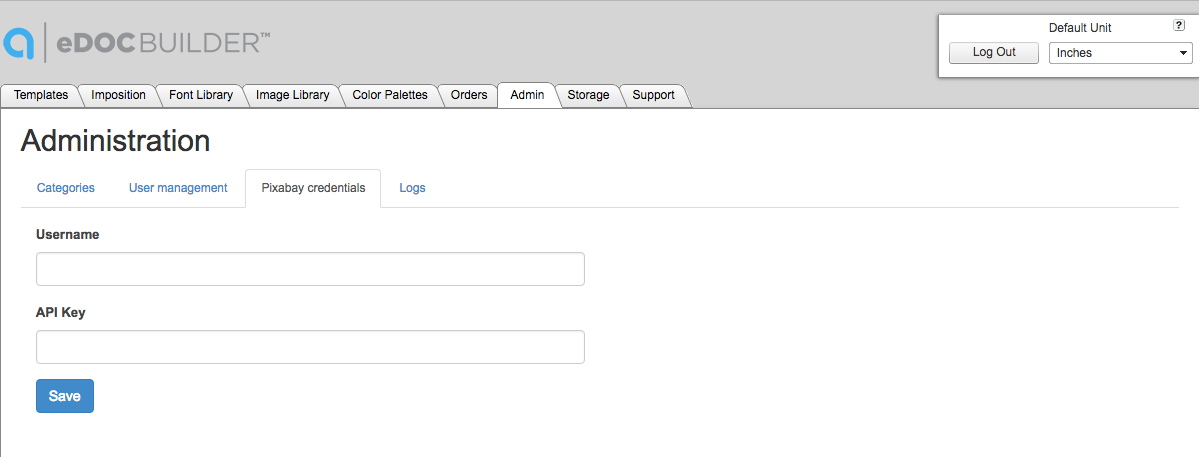Click into the API Key field
The width and height of the screenshot is (1199, 457).
[x=310, y=347]
